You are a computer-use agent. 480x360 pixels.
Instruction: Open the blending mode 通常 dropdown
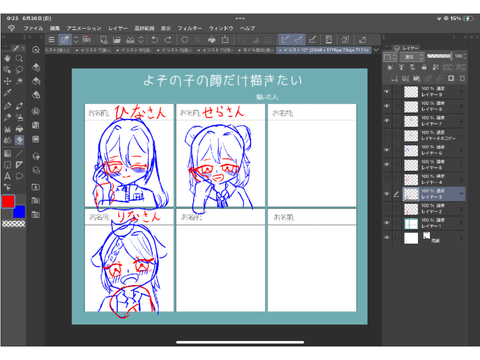[x=412, y=57]
